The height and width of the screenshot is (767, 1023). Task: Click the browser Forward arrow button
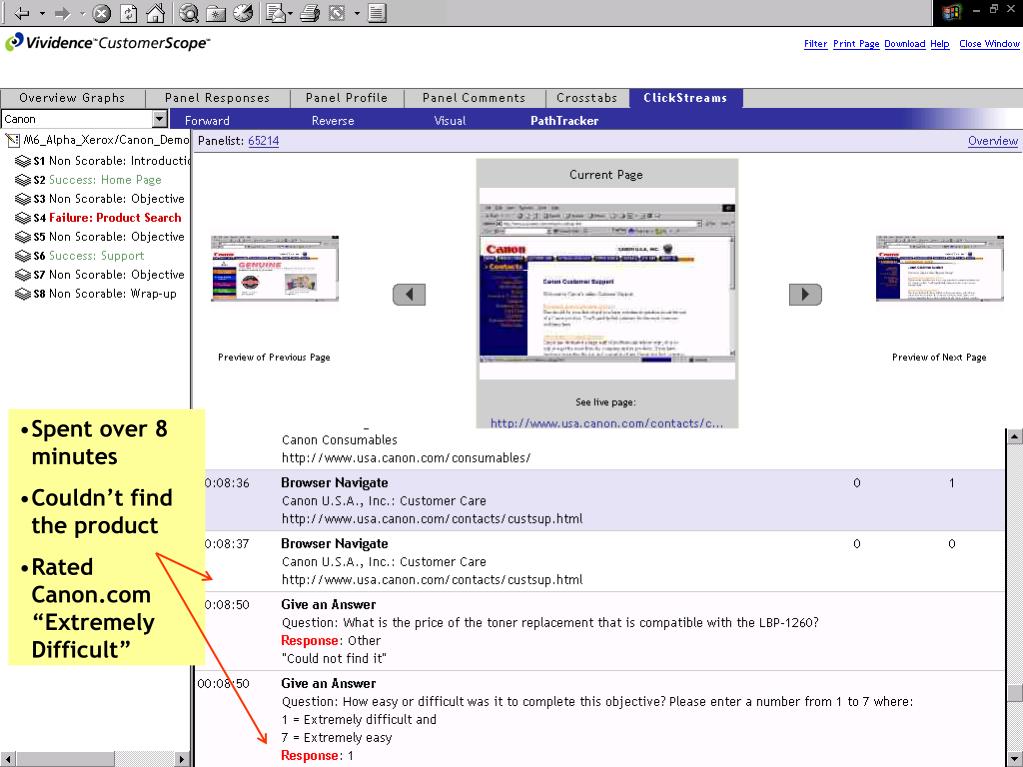click(63, 13)
